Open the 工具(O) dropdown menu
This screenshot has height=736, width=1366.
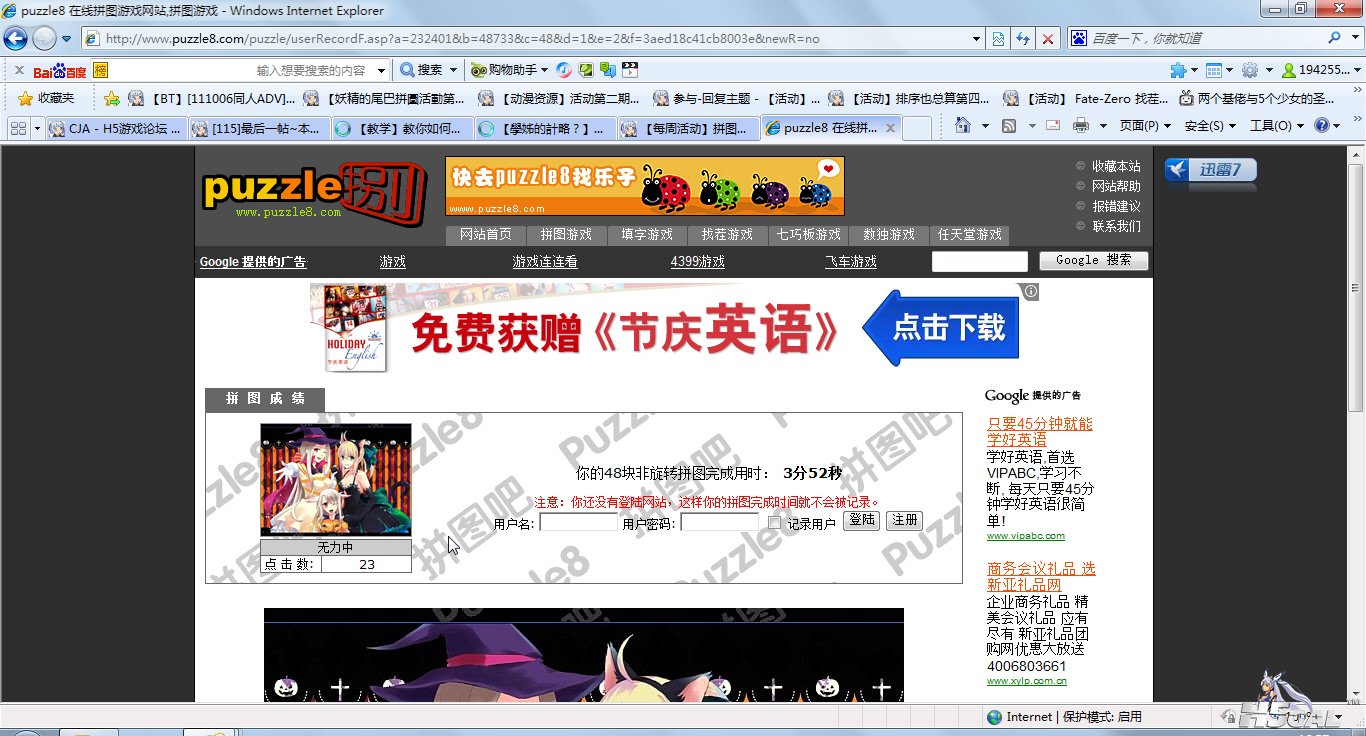1277,126
